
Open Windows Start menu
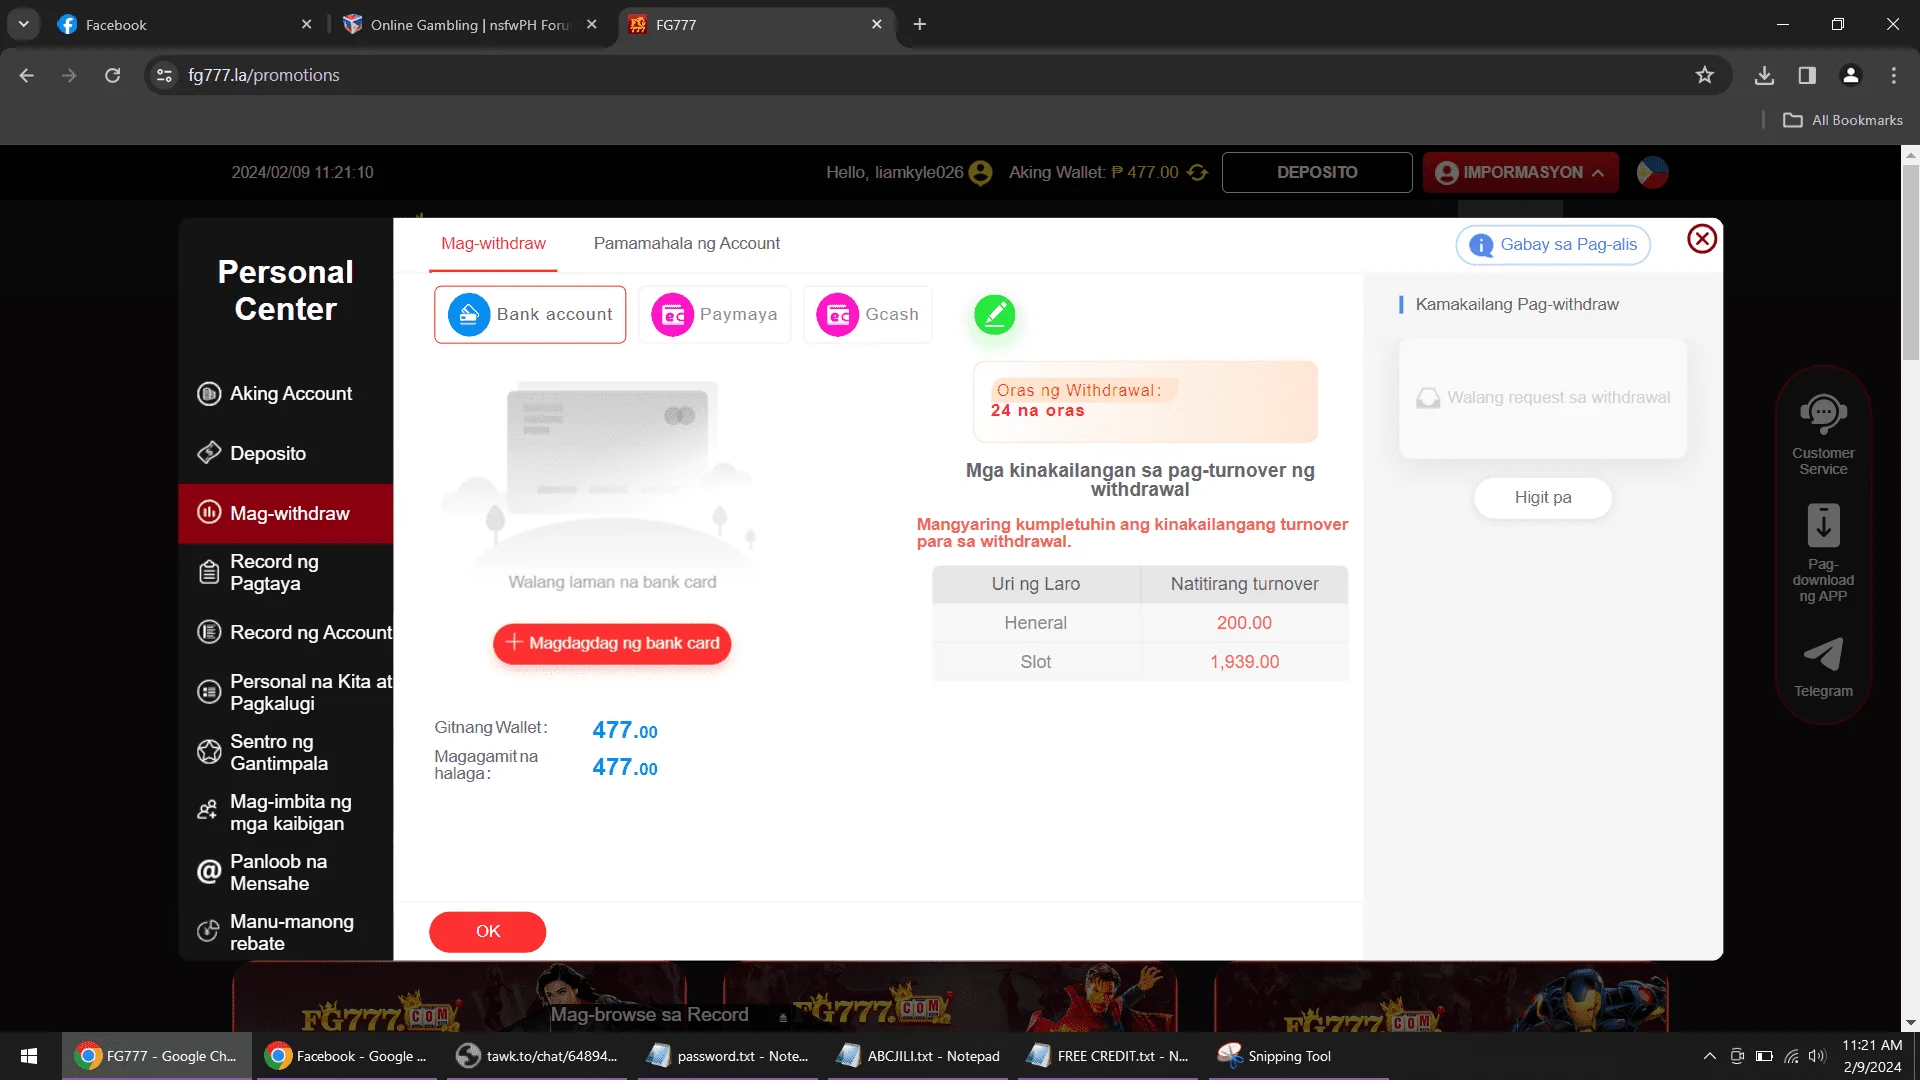(x=29, y=1056)
